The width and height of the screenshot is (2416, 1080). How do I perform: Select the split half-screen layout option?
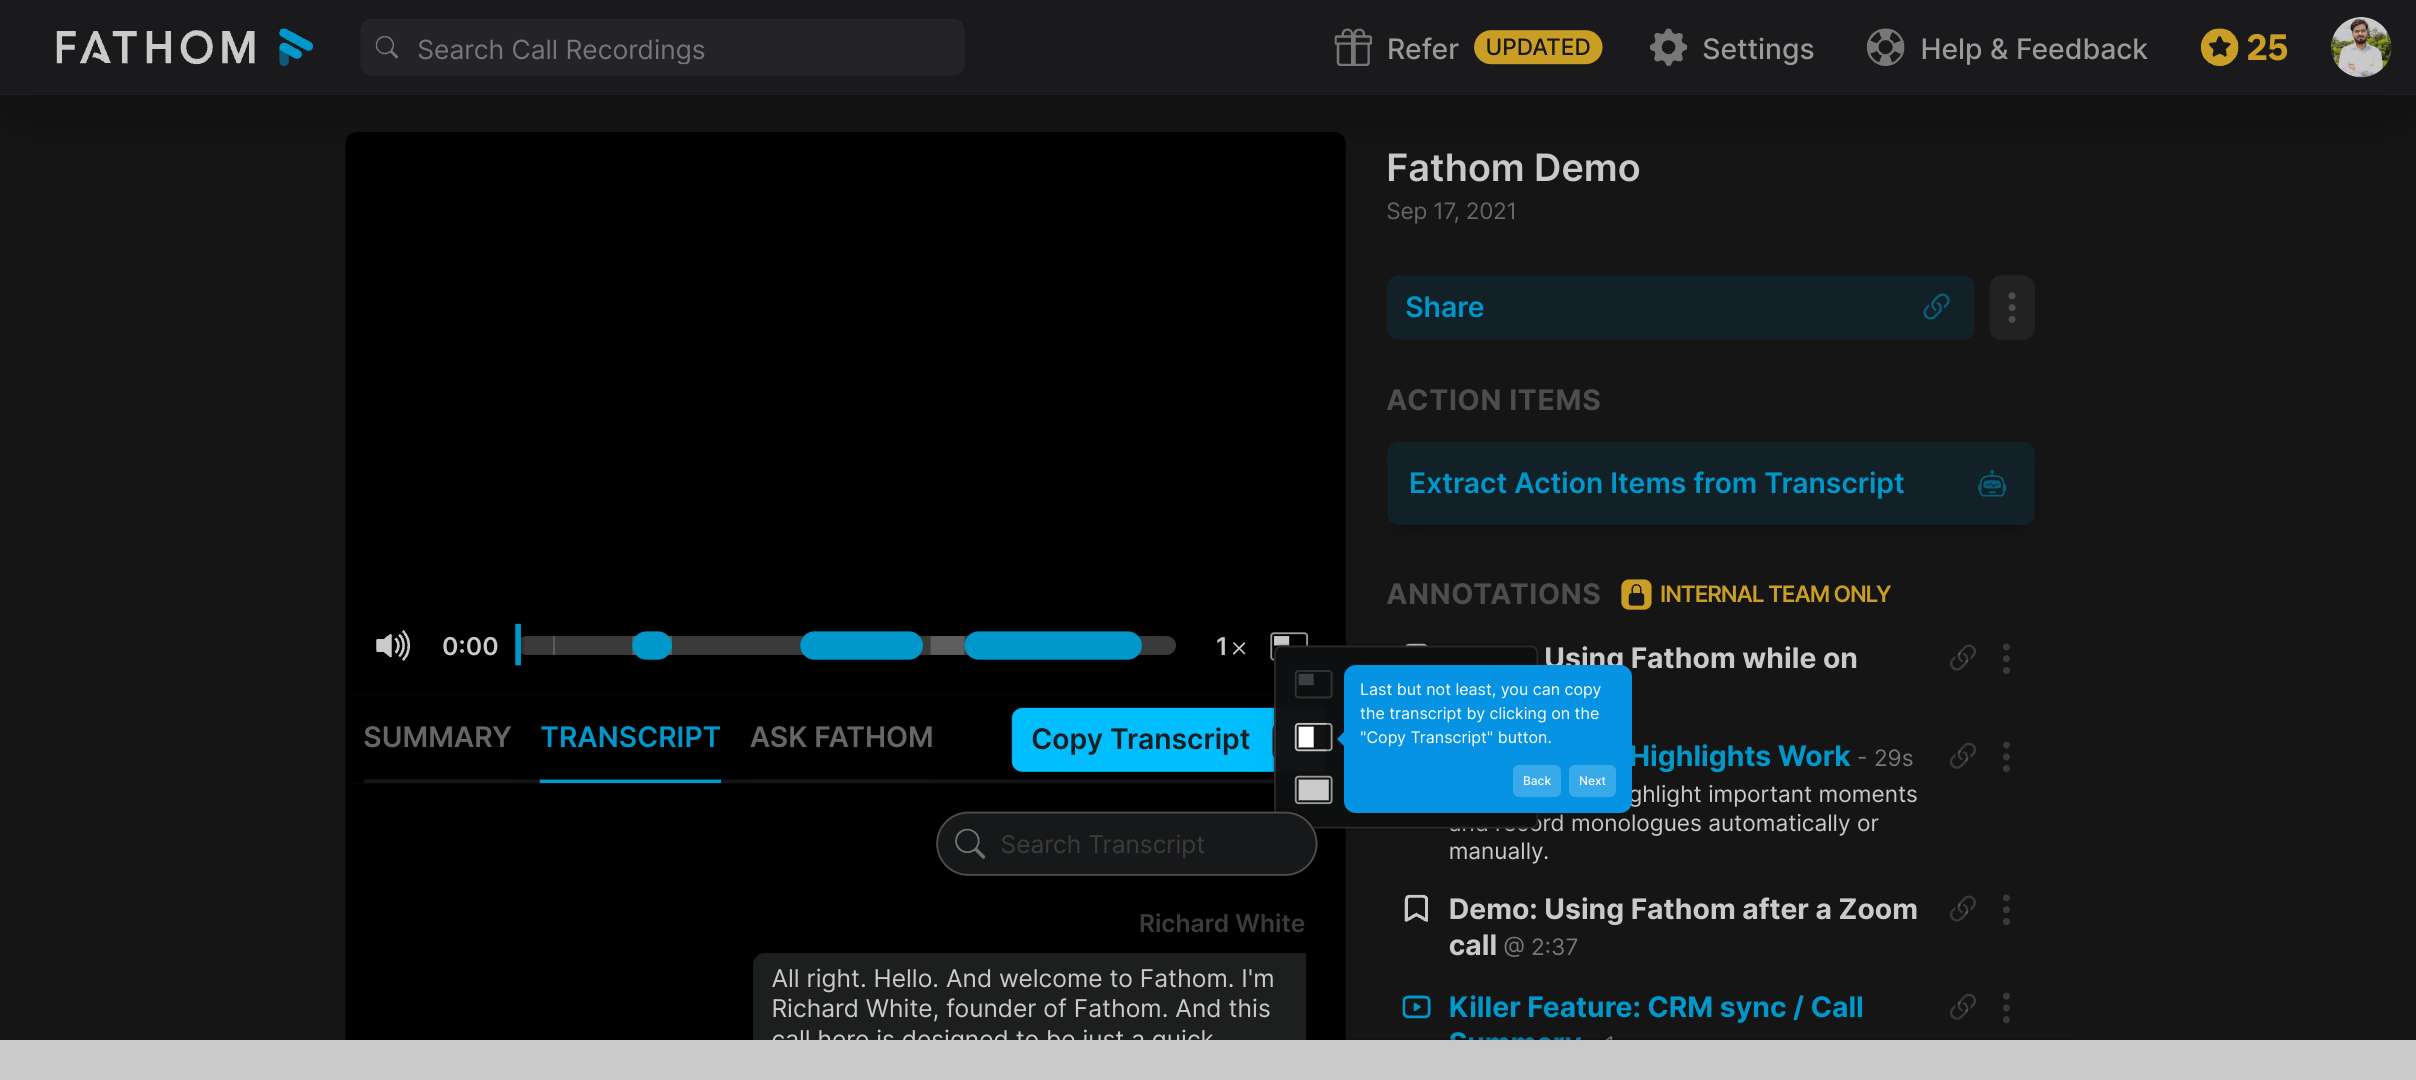click(x=1313, y=737)
